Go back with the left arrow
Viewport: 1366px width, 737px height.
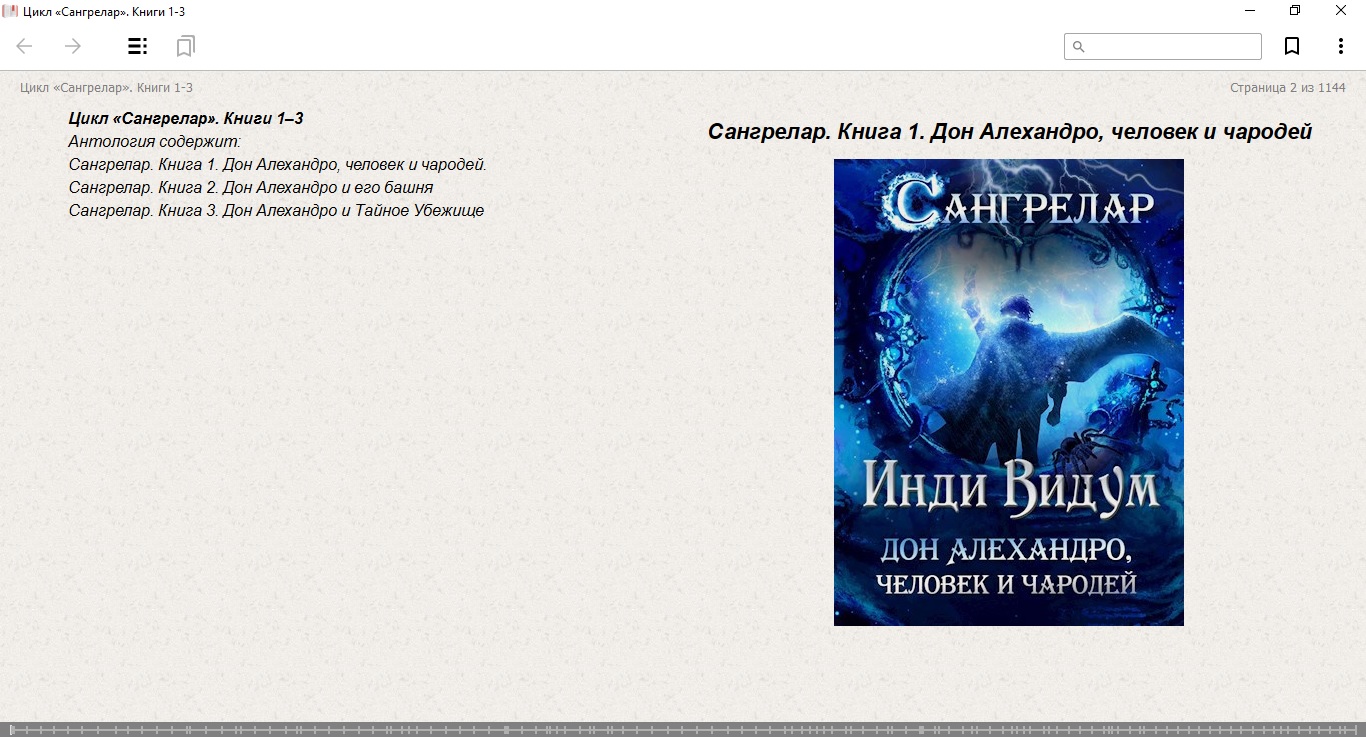tap(25, 46)
